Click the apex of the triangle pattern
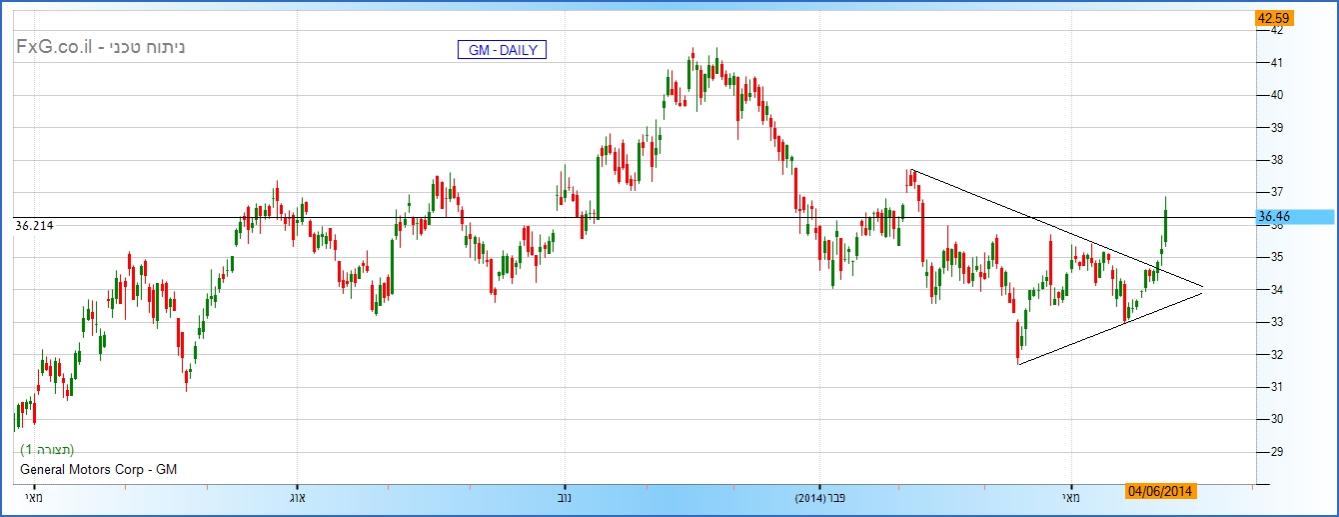Viewport: 1339px width, 517px height. pyautogui.click(x=1203, y=289)
